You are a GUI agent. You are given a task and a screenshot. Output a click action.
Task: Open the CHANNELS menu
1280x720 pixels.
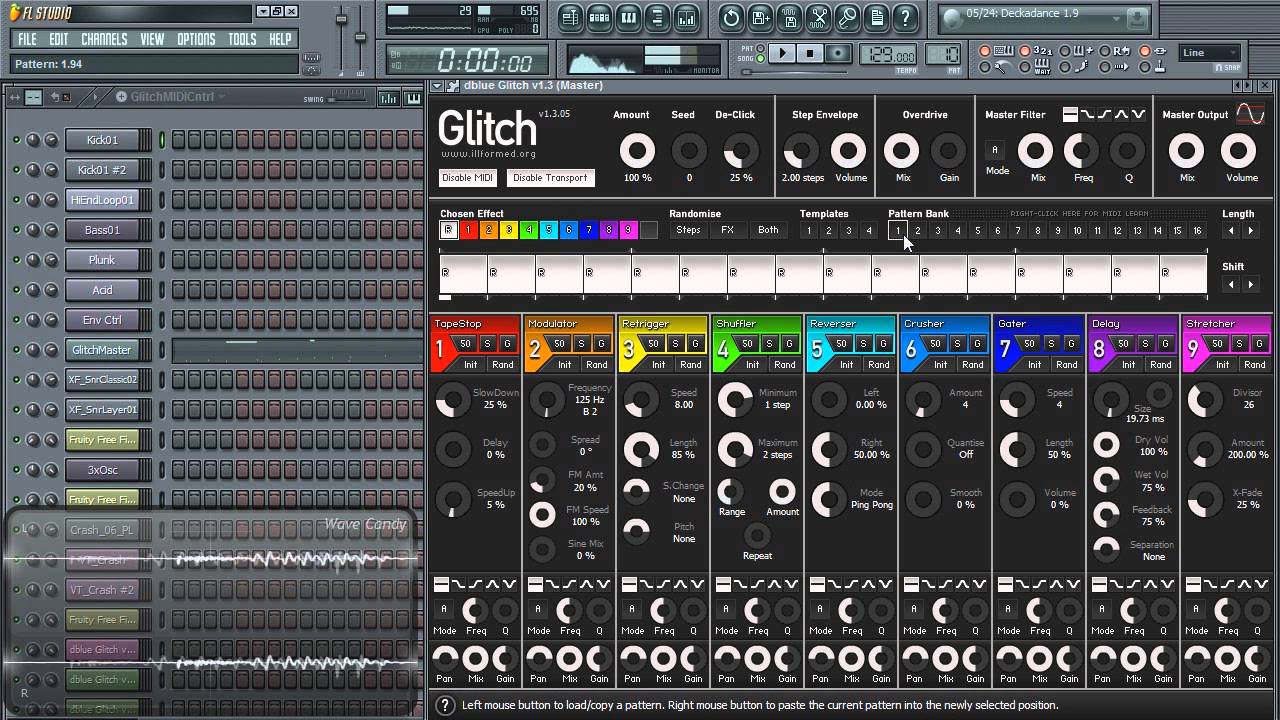pos(104,40)
